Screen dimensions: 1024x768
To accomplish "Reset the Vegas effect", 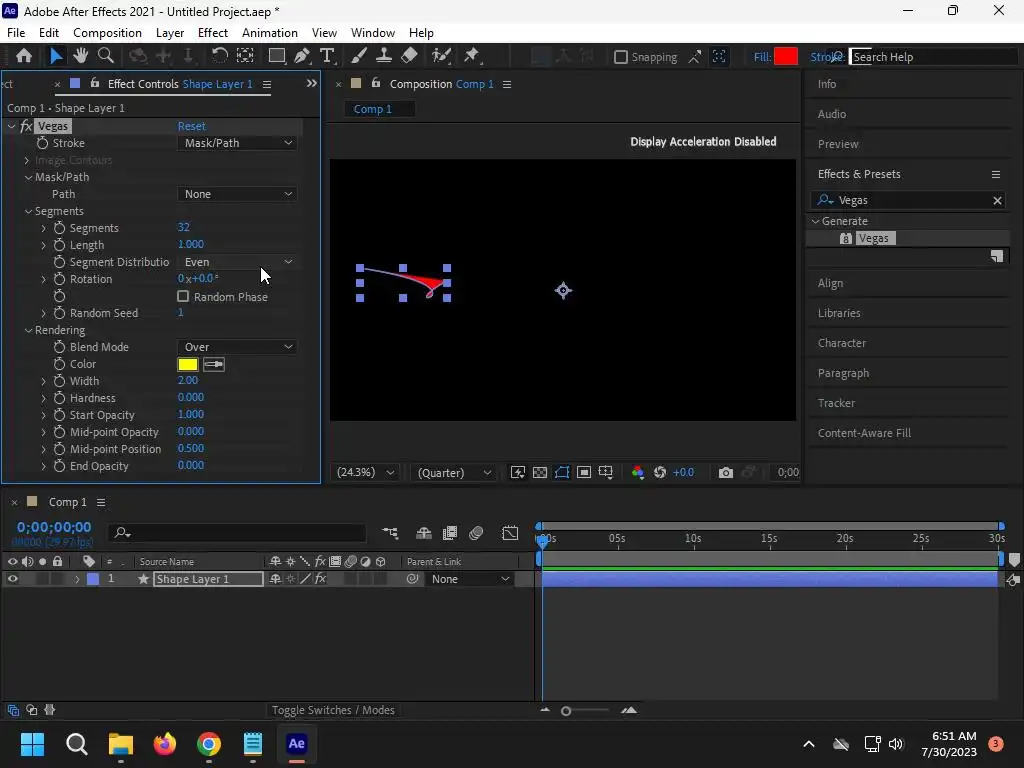I will point(191,126).
